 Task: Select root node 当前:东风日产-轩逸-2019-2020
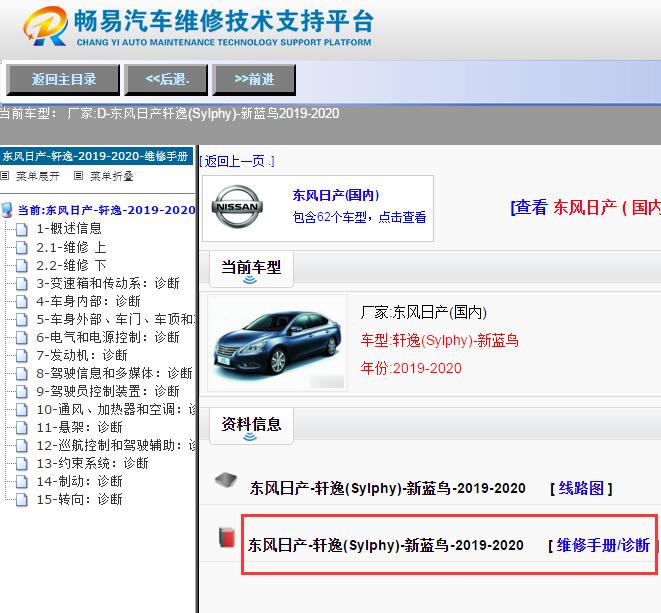click(x=107, y=210)
